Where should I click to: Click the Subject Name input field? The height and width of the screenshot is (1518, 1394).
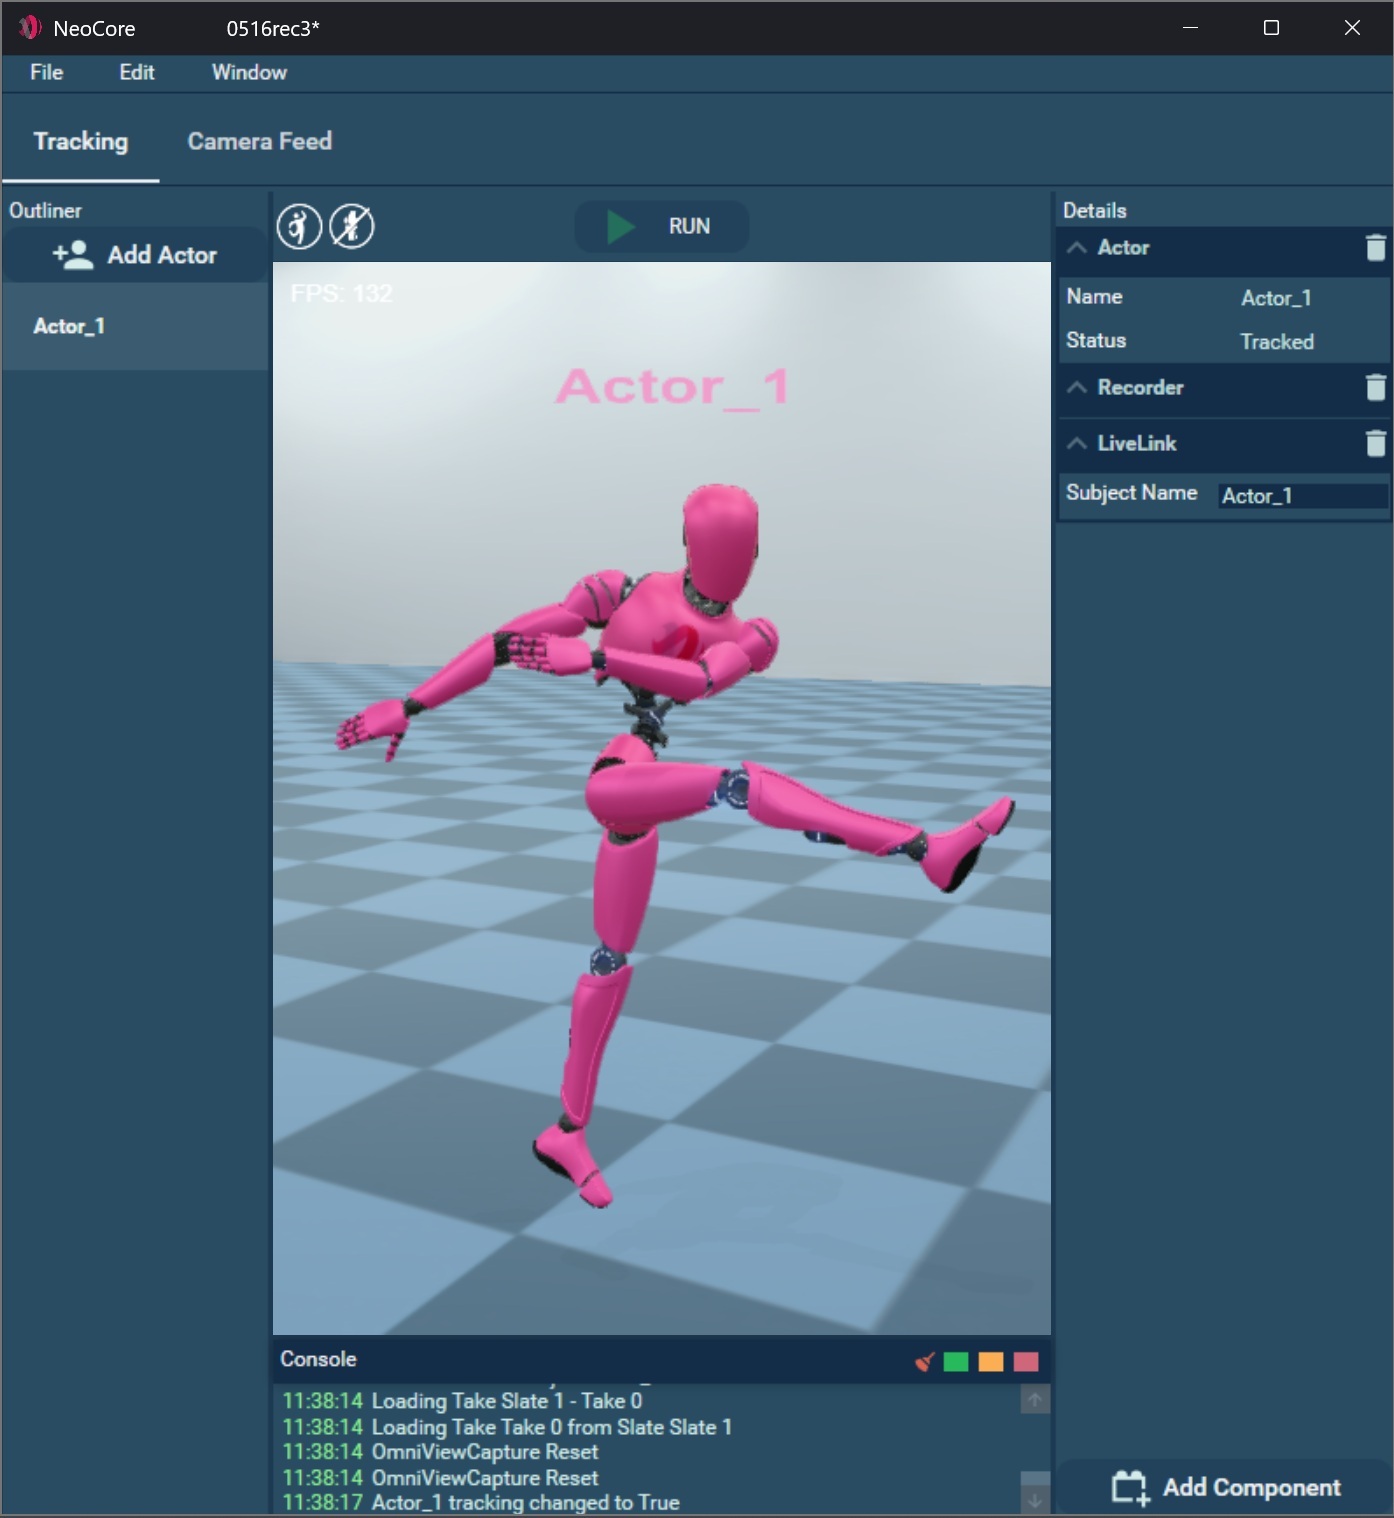[1302, 496]
